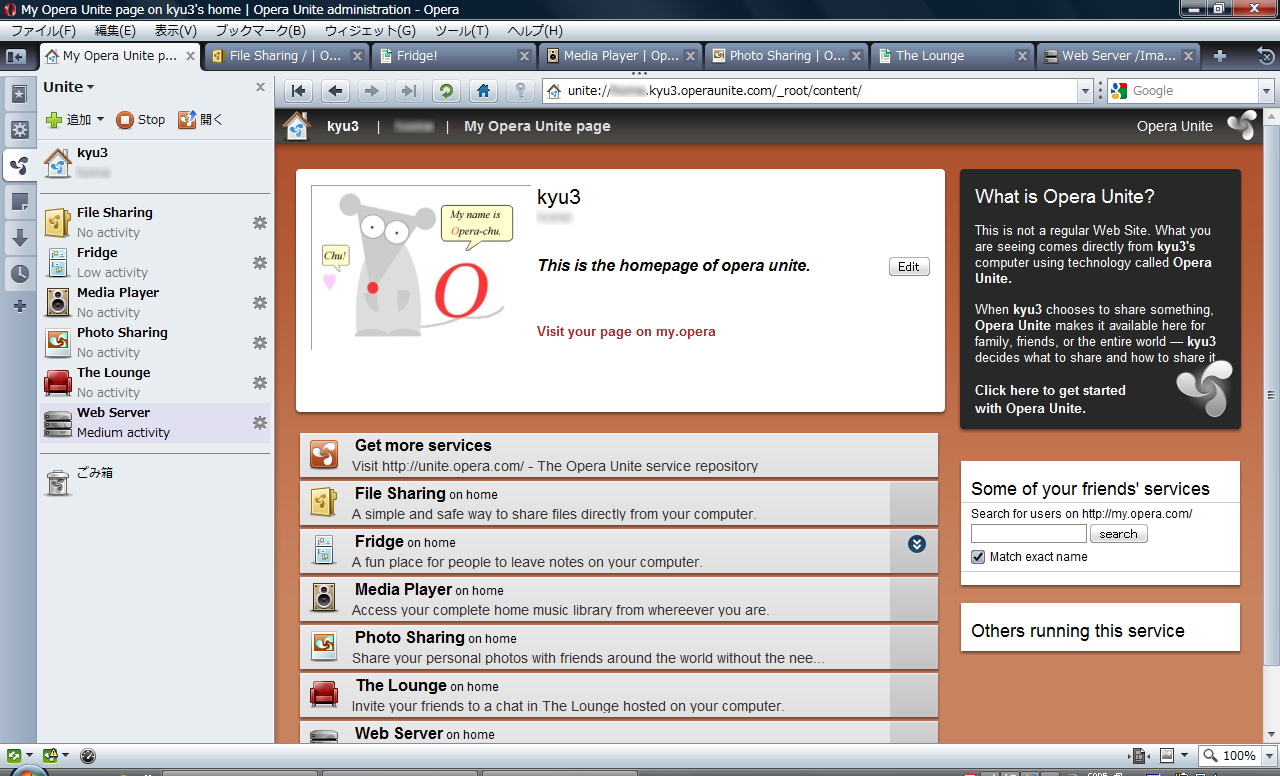Viewport: 1280px width, 776px height.
Task: Click the search button for friends
Action: 1118,534
